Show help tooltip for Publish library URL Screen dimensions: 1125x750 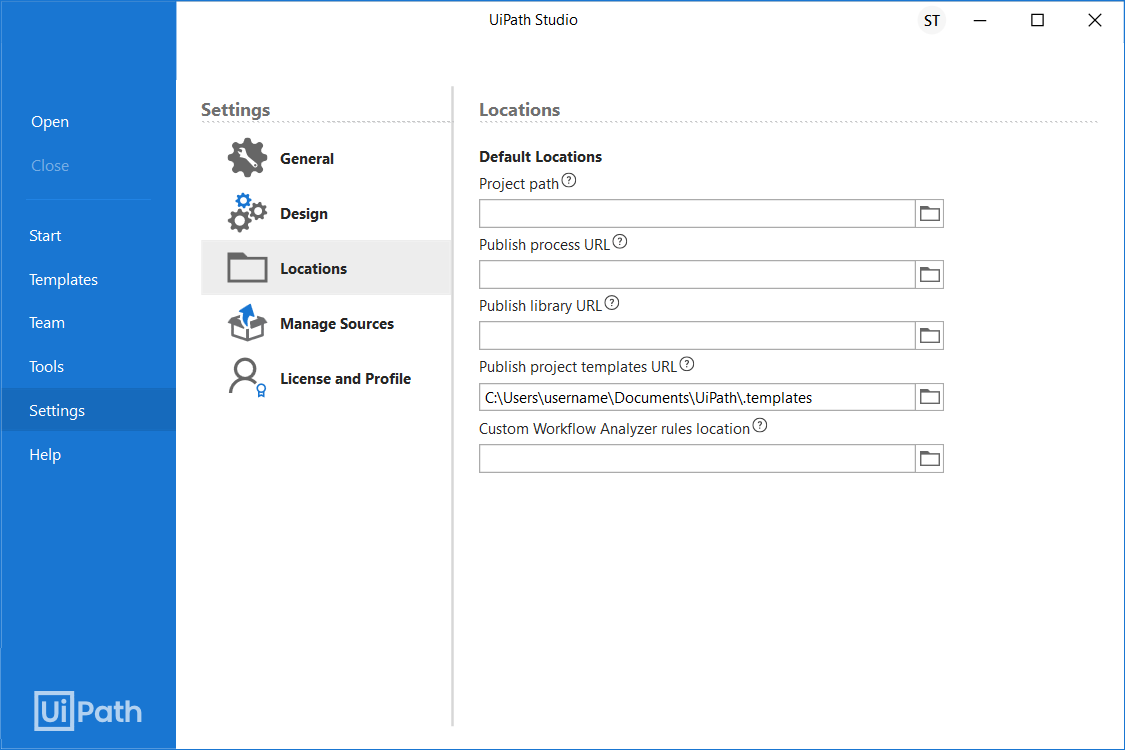[611, 303]
